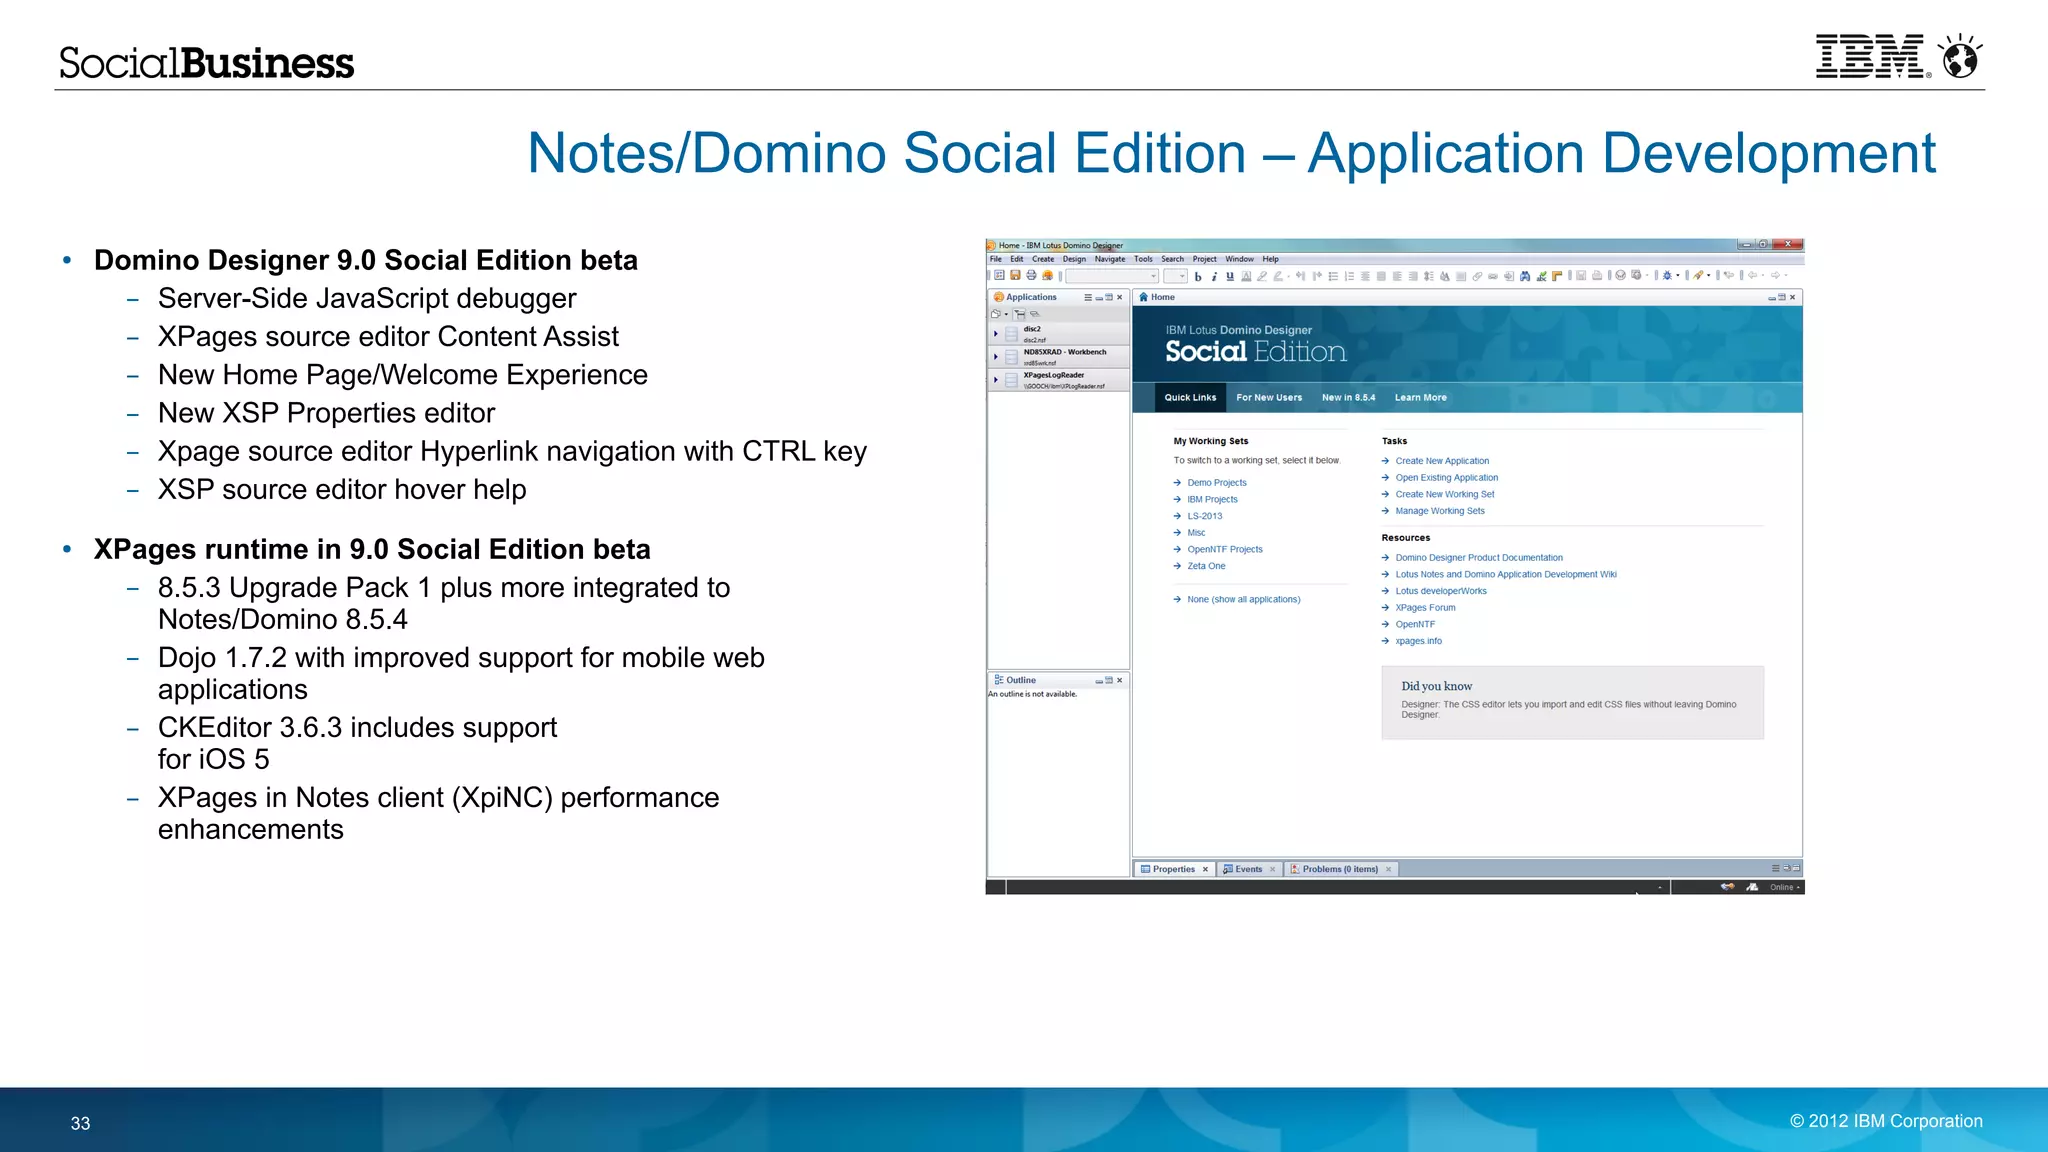Click the Lotus developerWorks resource link

coord(1441,591)
